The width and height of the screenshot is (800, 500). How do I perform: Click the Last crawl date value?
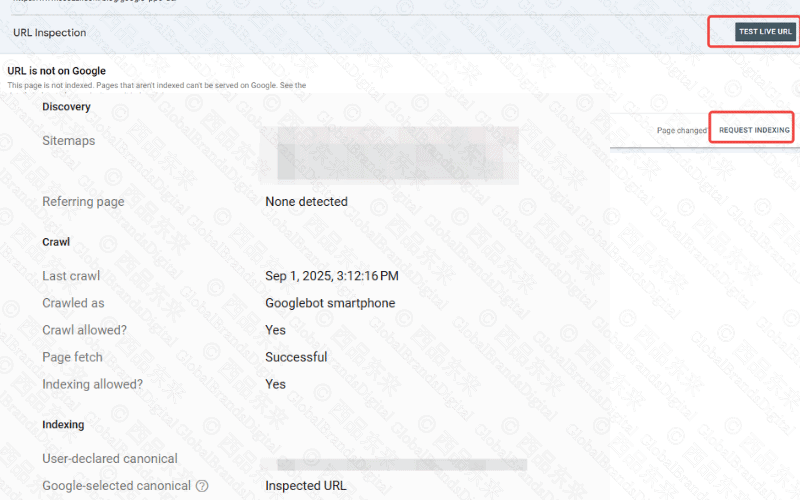(331, 276)
